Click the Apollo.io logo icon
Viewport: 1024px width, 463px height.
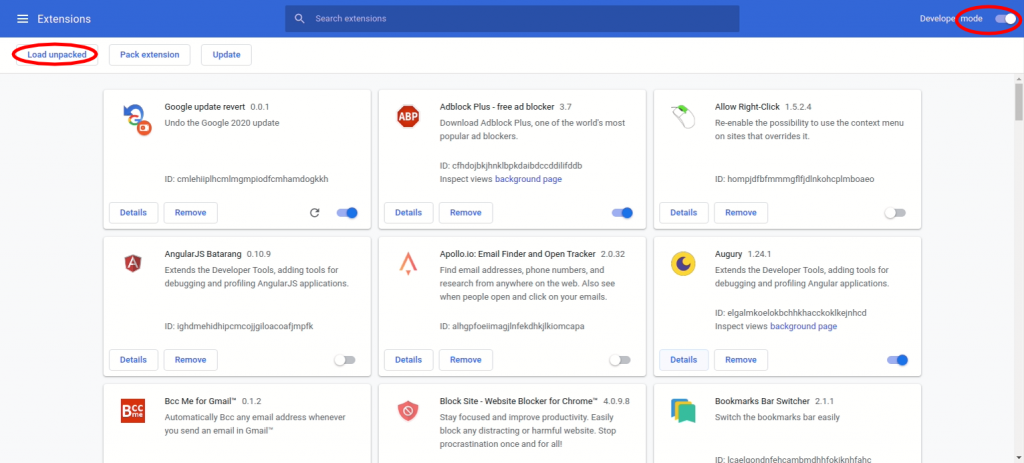(x=408, y=263)
